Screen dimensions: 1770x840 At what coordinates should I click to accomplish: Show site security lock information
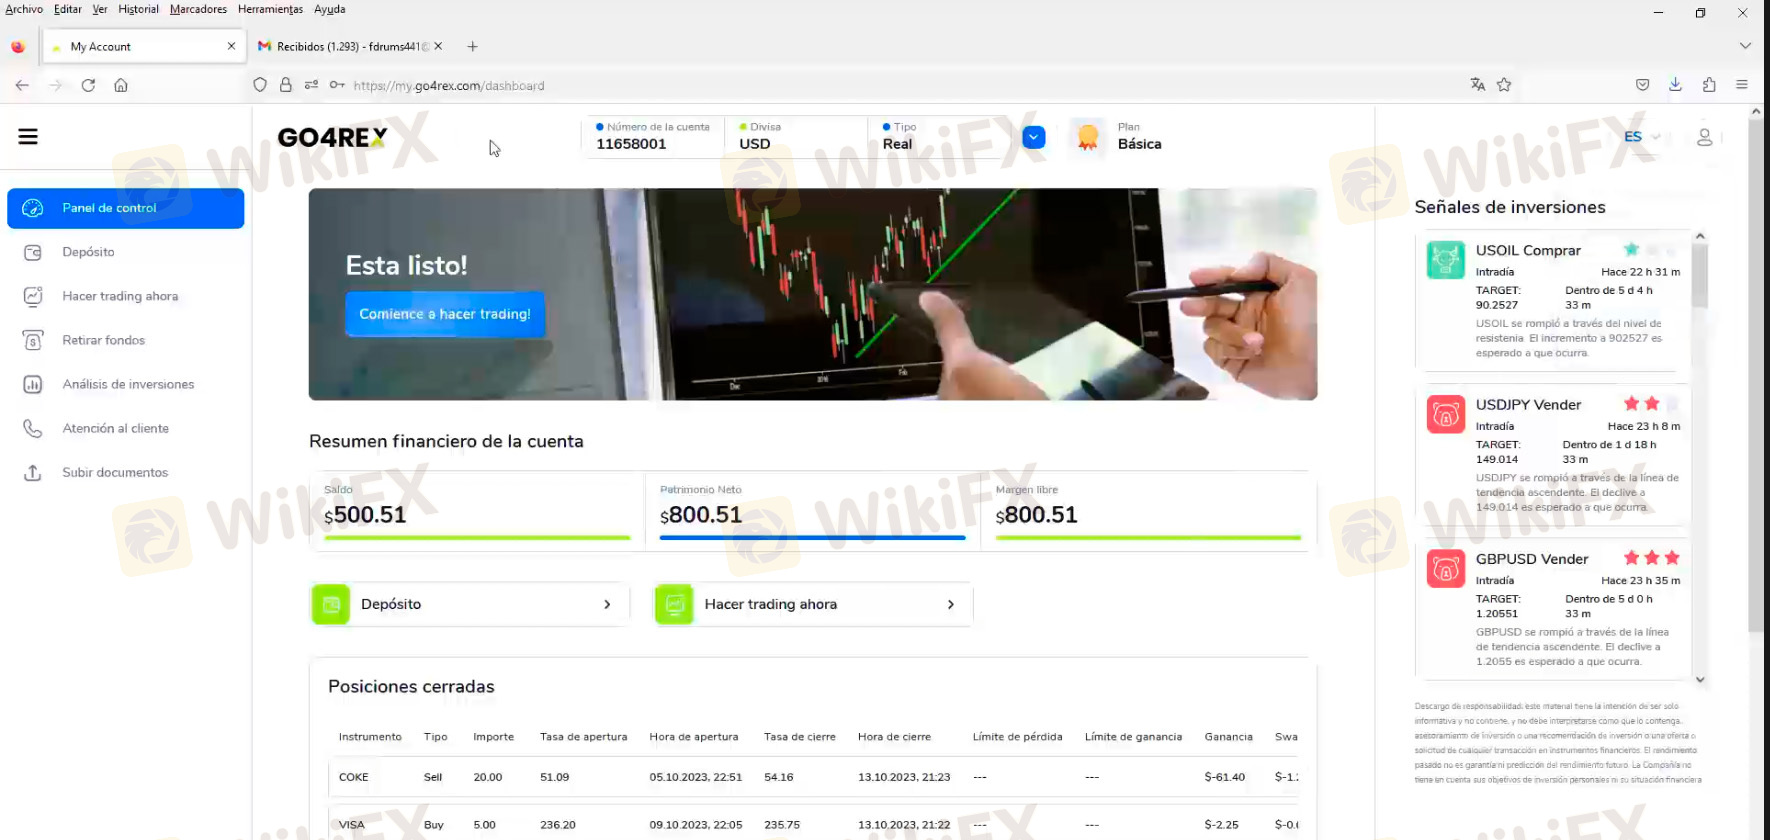coord(286,85)
